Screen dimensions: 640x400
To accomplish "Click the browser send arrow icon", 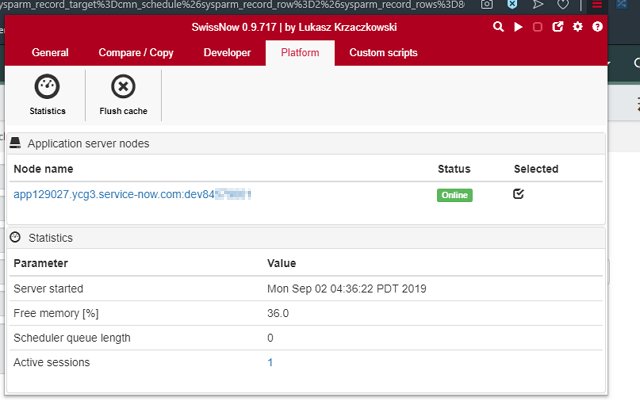I will [x=538, y=4].
